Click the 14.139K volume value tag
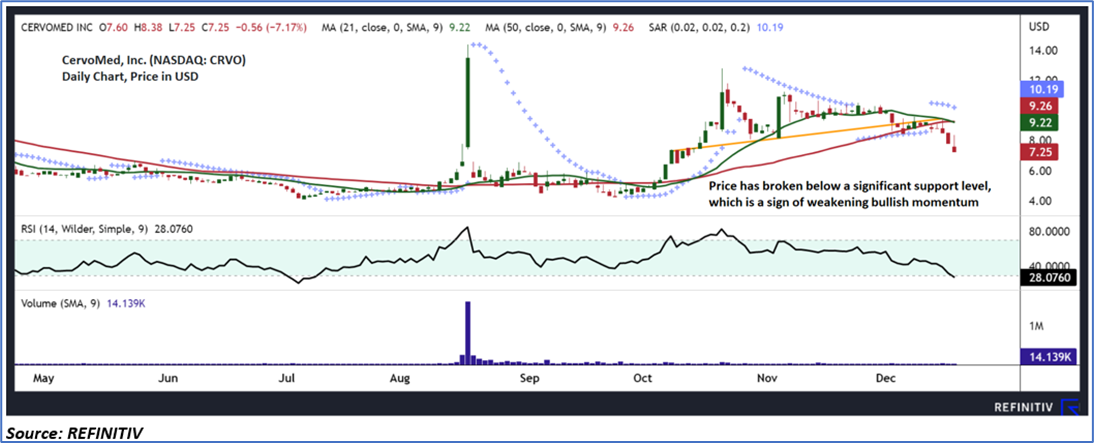Image resolution: width=1094 pixels, height=443 pixels. pyautogui.click(x=1048, y=356)
